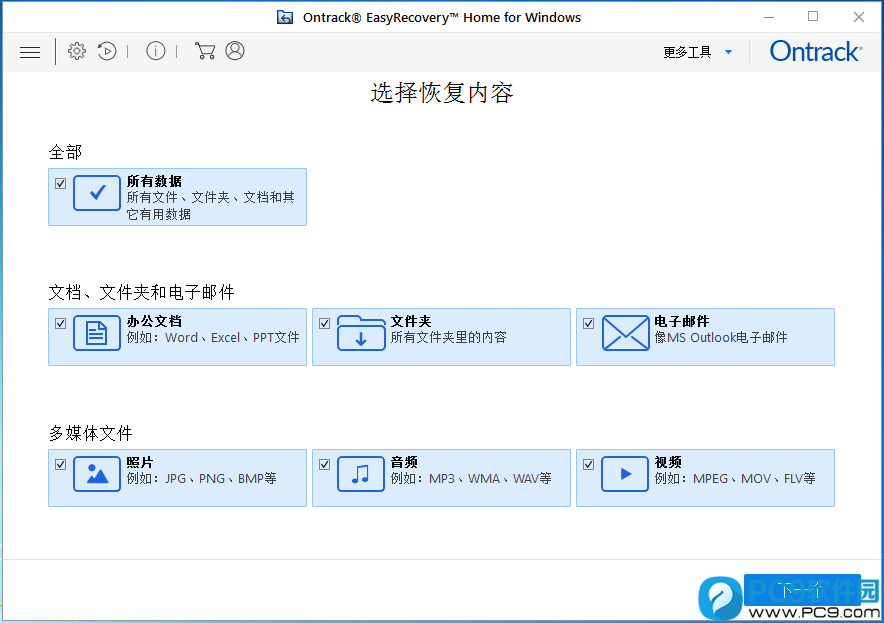Click the 办公文档 label

(154, 321)
